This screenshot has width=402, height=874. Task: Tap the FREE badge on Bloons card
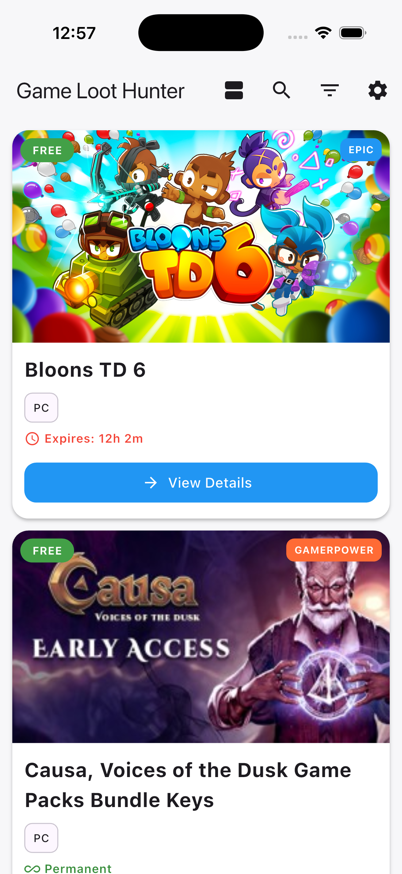[47, 150]
